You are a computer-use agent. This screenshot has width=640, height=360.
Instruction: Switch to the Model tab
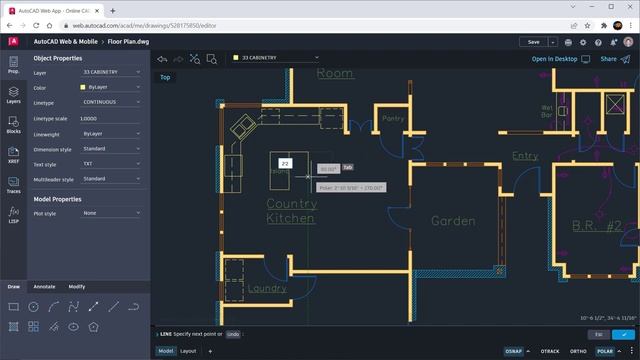click(166, 351)
